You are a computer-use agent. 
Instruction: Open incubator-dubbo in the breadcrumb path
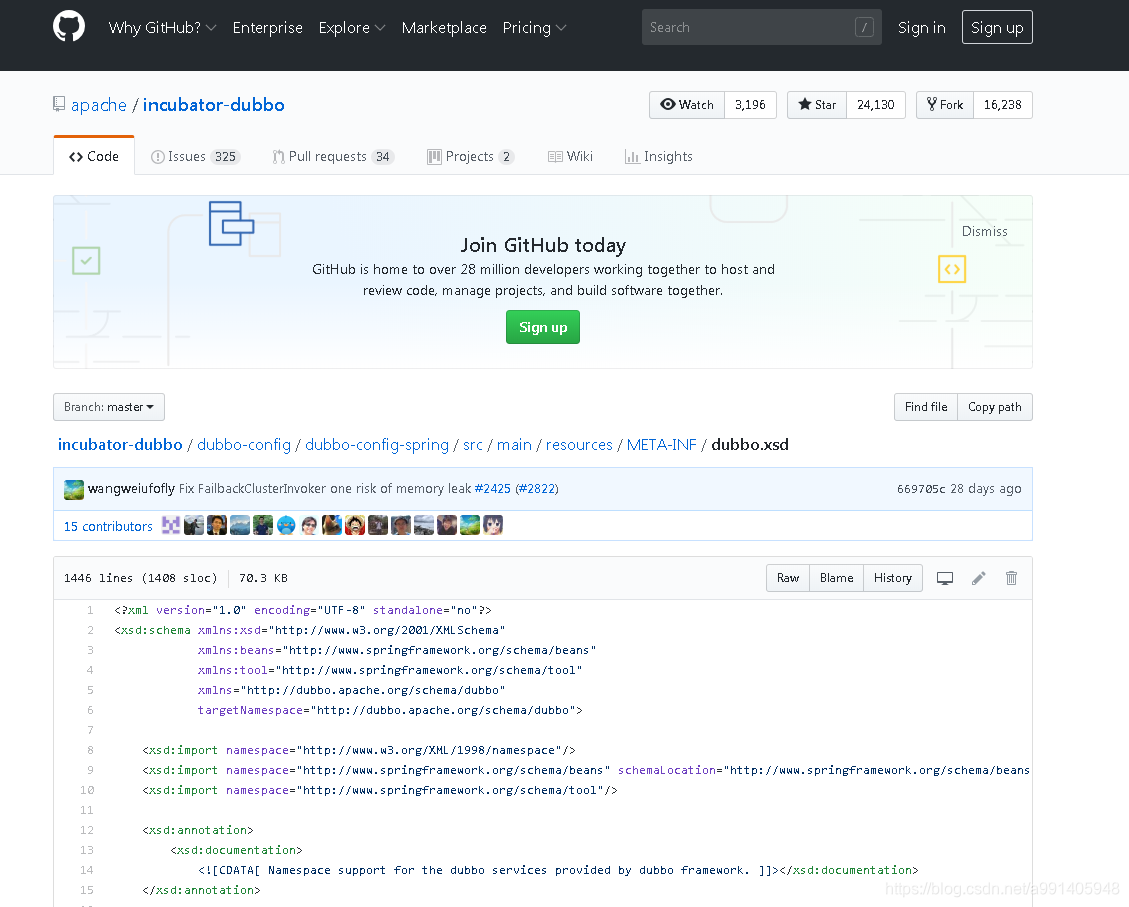[120, 445]
